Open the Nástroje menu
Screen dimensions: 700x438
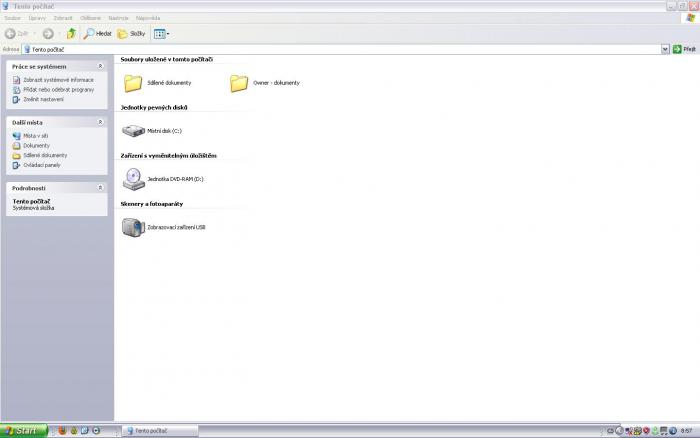point(118,18)
